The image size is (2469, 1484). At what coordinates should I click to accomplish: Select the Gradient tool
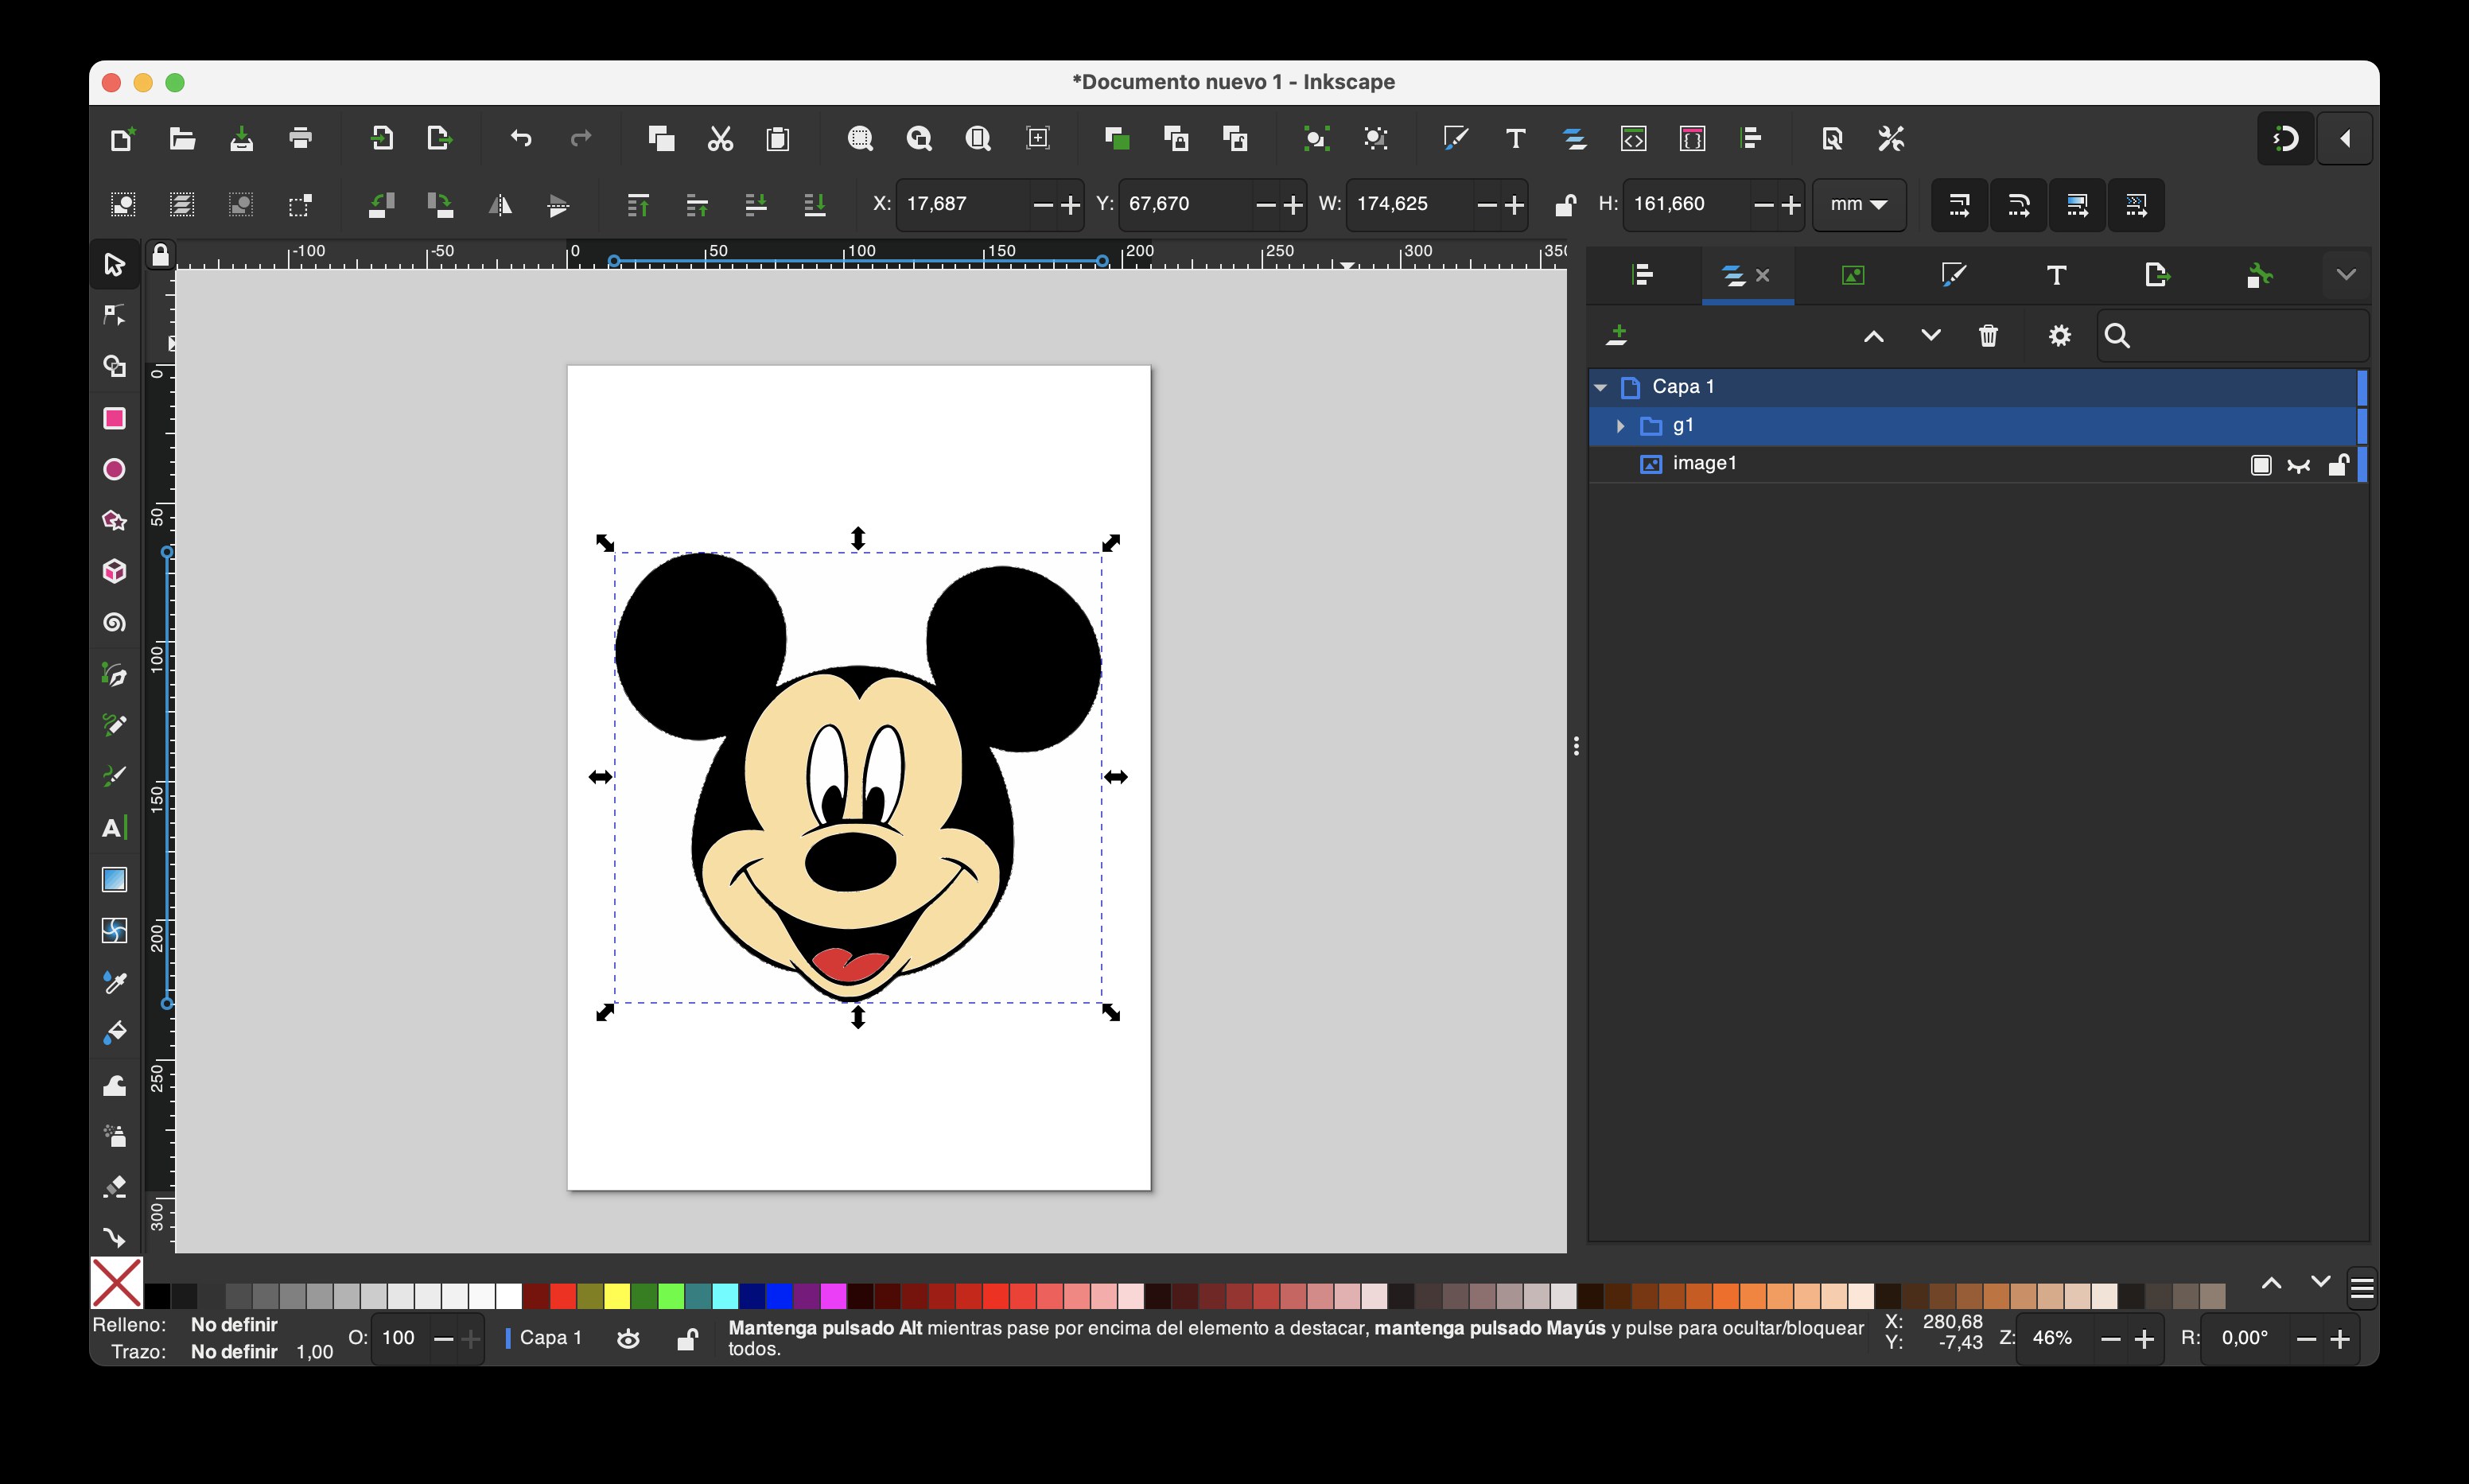pyautogui.click(x=114, y=879)
